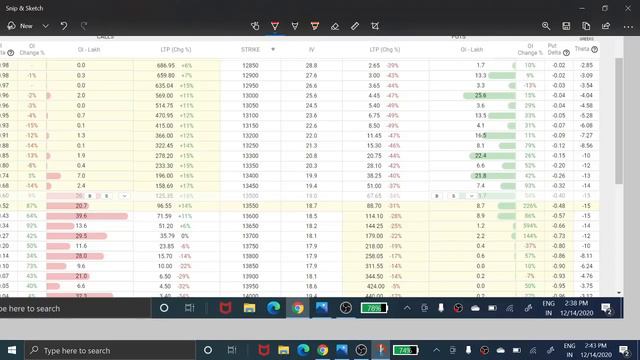The width and height of the screenshot is (640, 360).
Task: Open the microphone tray icon
Action: coord(469,350)
